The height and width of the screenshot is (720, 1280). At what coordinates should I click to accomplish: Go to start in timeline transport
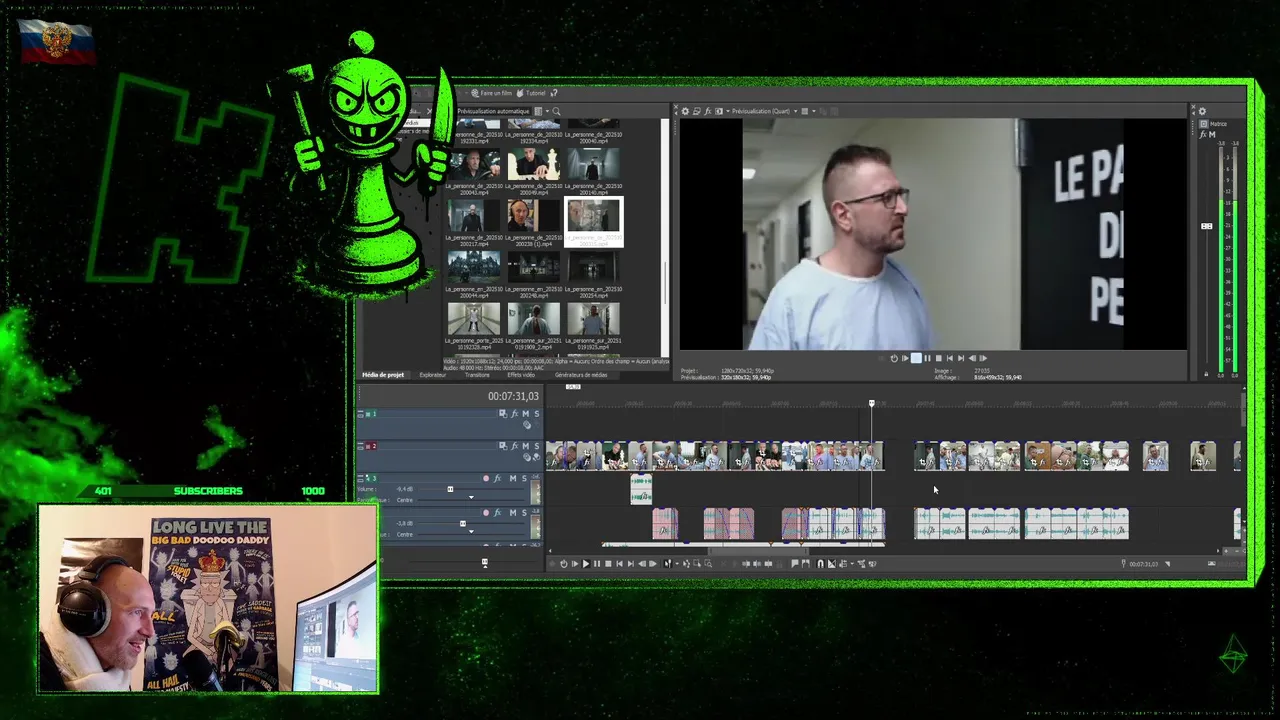[x=620, y=563]
